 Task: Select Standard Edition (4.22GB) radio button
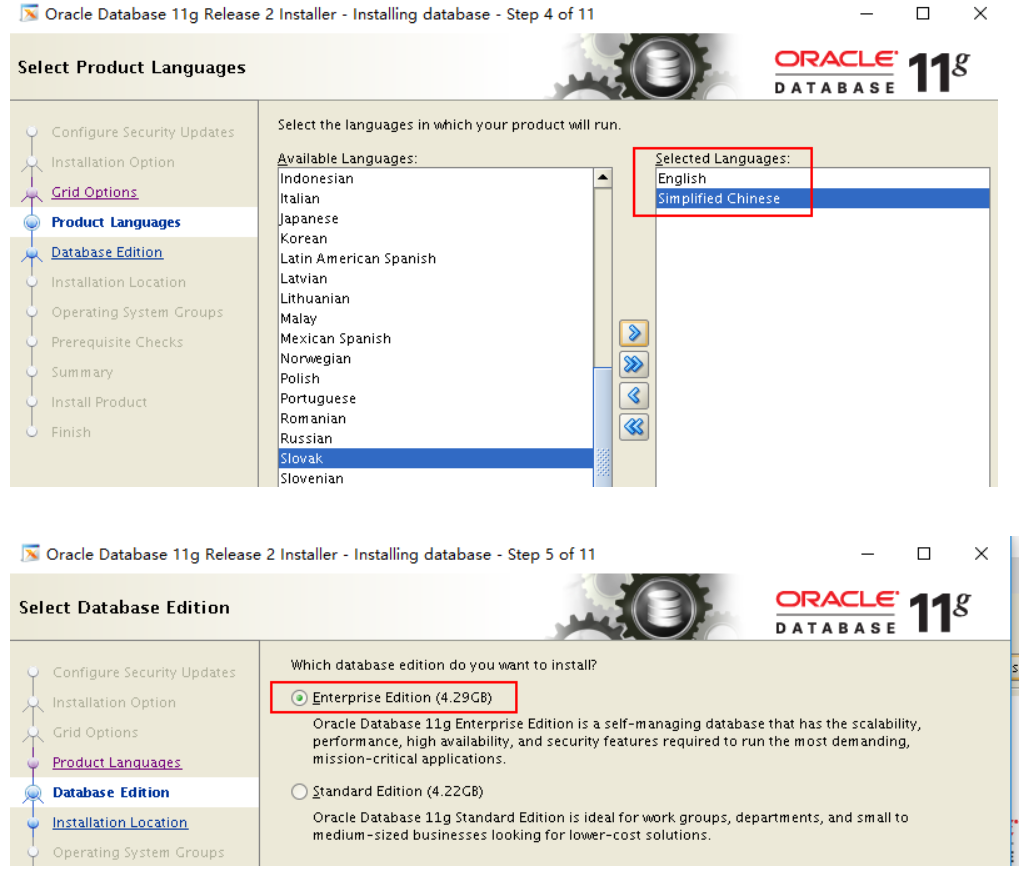tap(299, 791)
